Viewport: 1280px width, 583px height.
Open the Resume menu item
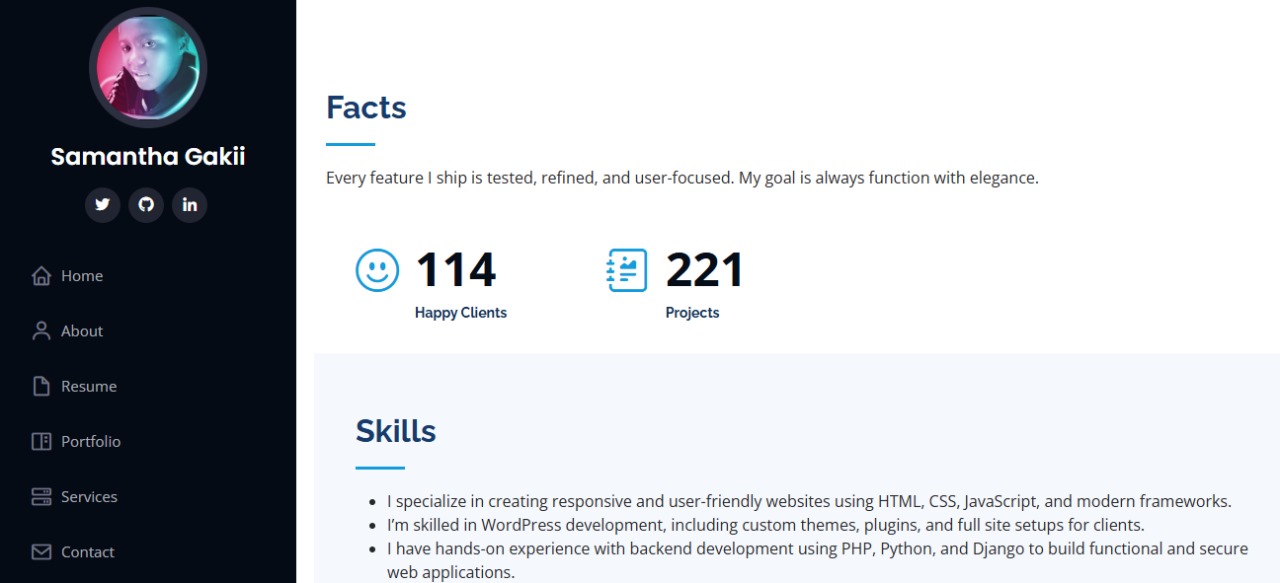tap(89, 386)
